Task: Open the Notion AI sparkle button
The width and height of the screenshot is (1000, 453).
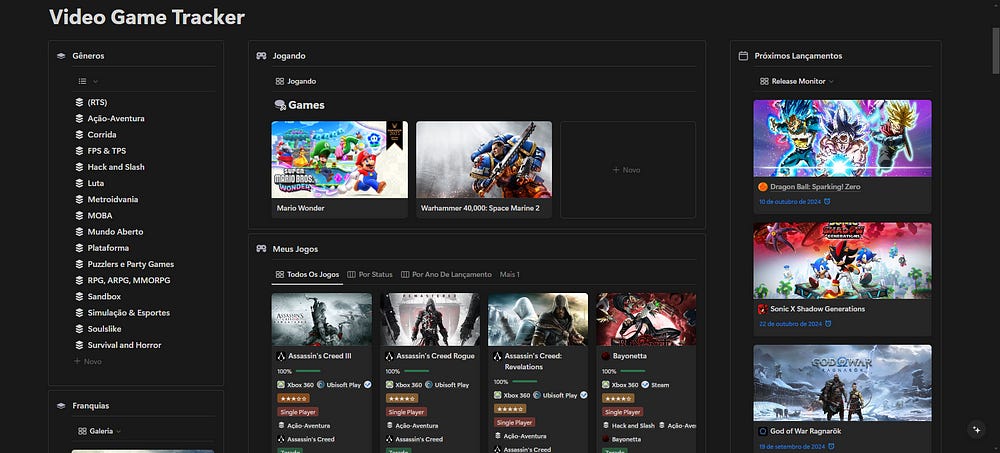Action: tap(976, 429)
